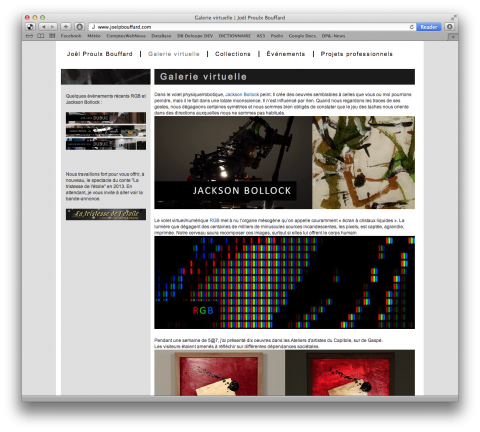
Task: Open the Reading List glasses icon
Action: 30,36
